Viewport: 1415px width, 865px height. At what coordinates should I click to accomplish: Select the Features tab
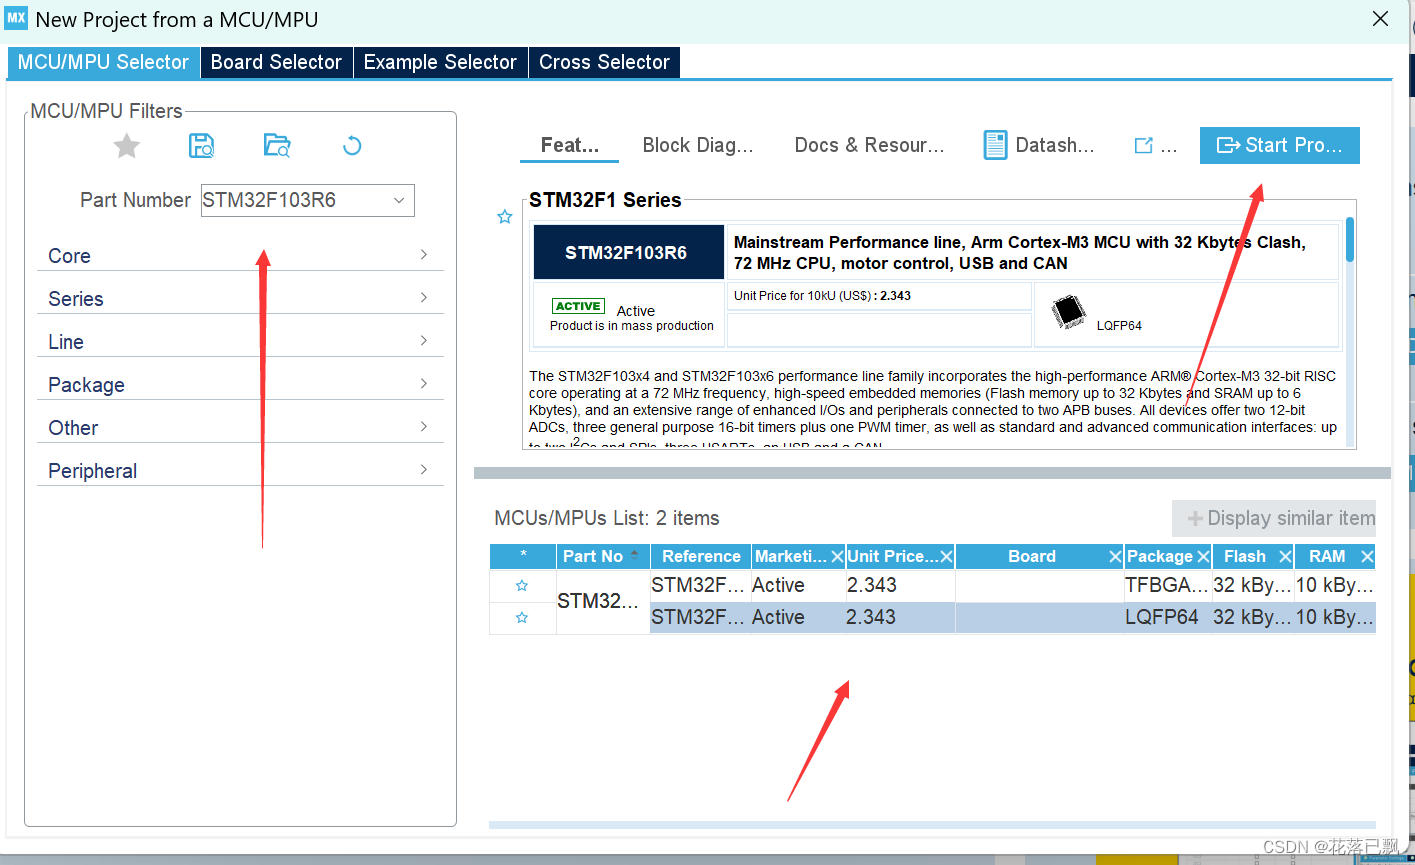pos(570,145)
